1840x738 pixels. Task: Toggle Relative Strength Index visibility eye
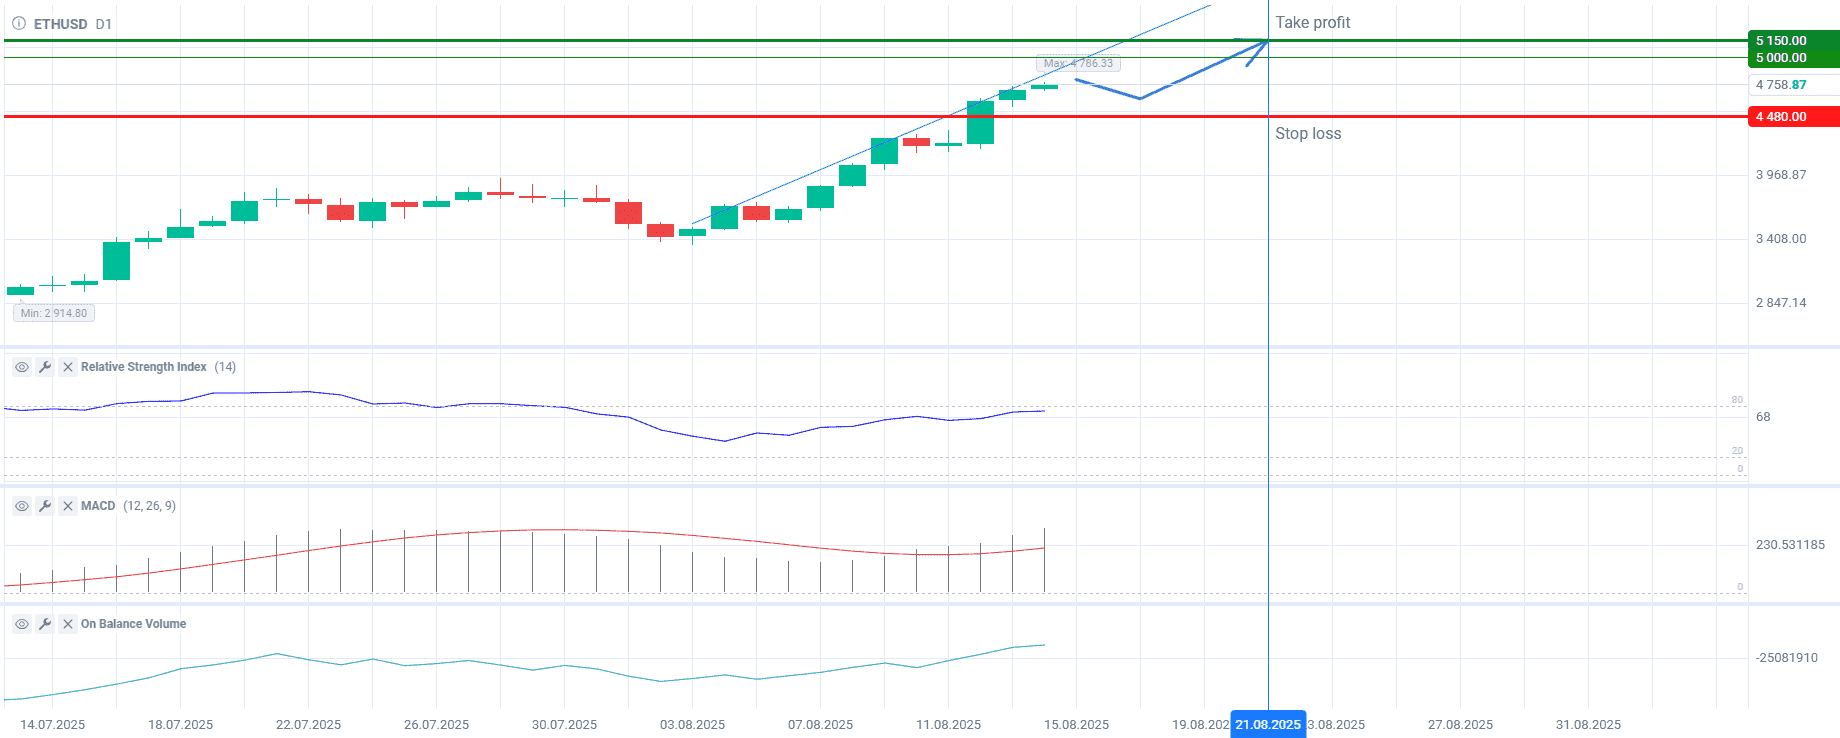point(22,367)
